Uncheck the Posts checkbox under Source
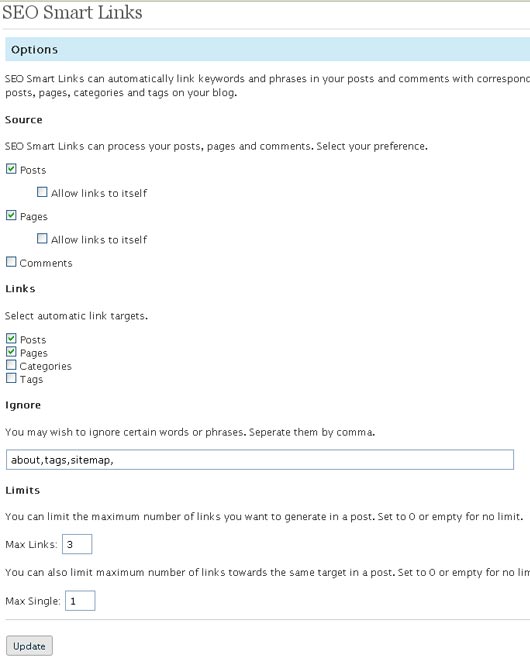The height and width of the screenshot is (665, 530). pyautogui.click(x=11, y=169)
